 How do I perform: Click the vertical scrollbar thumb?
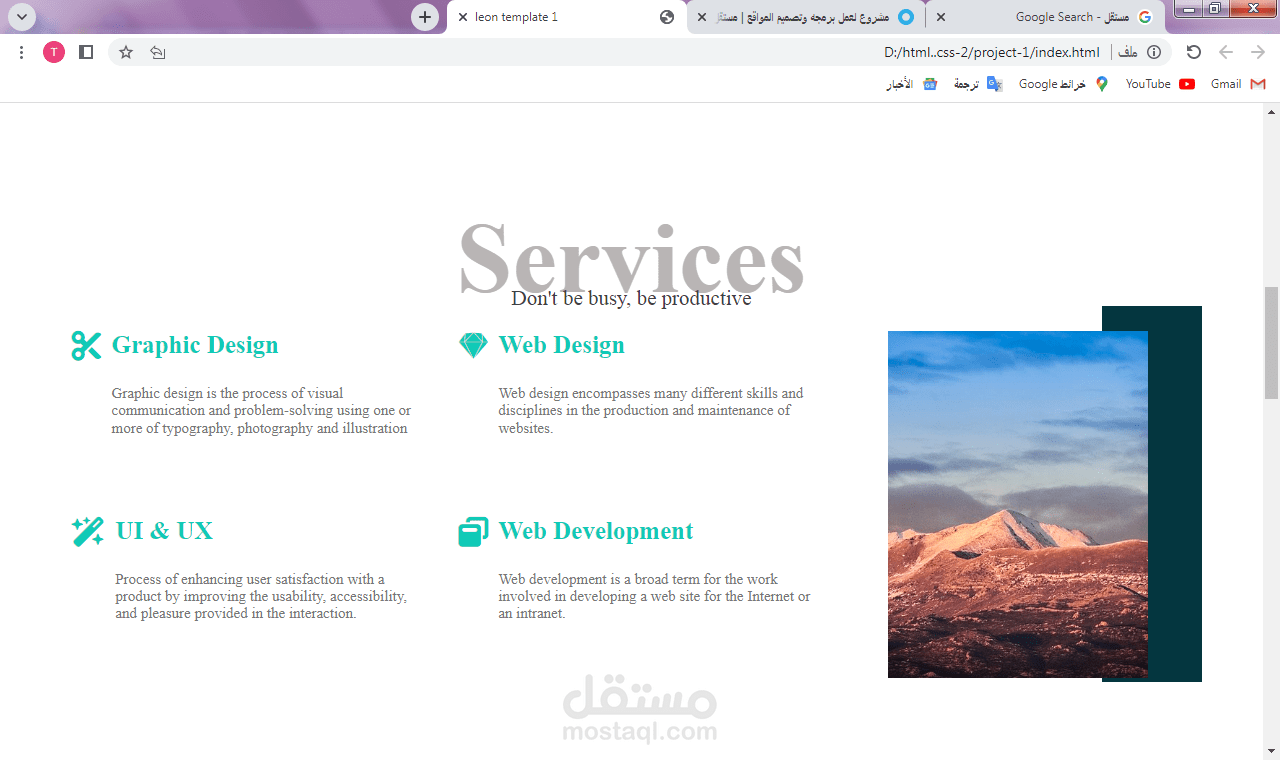1272,342
